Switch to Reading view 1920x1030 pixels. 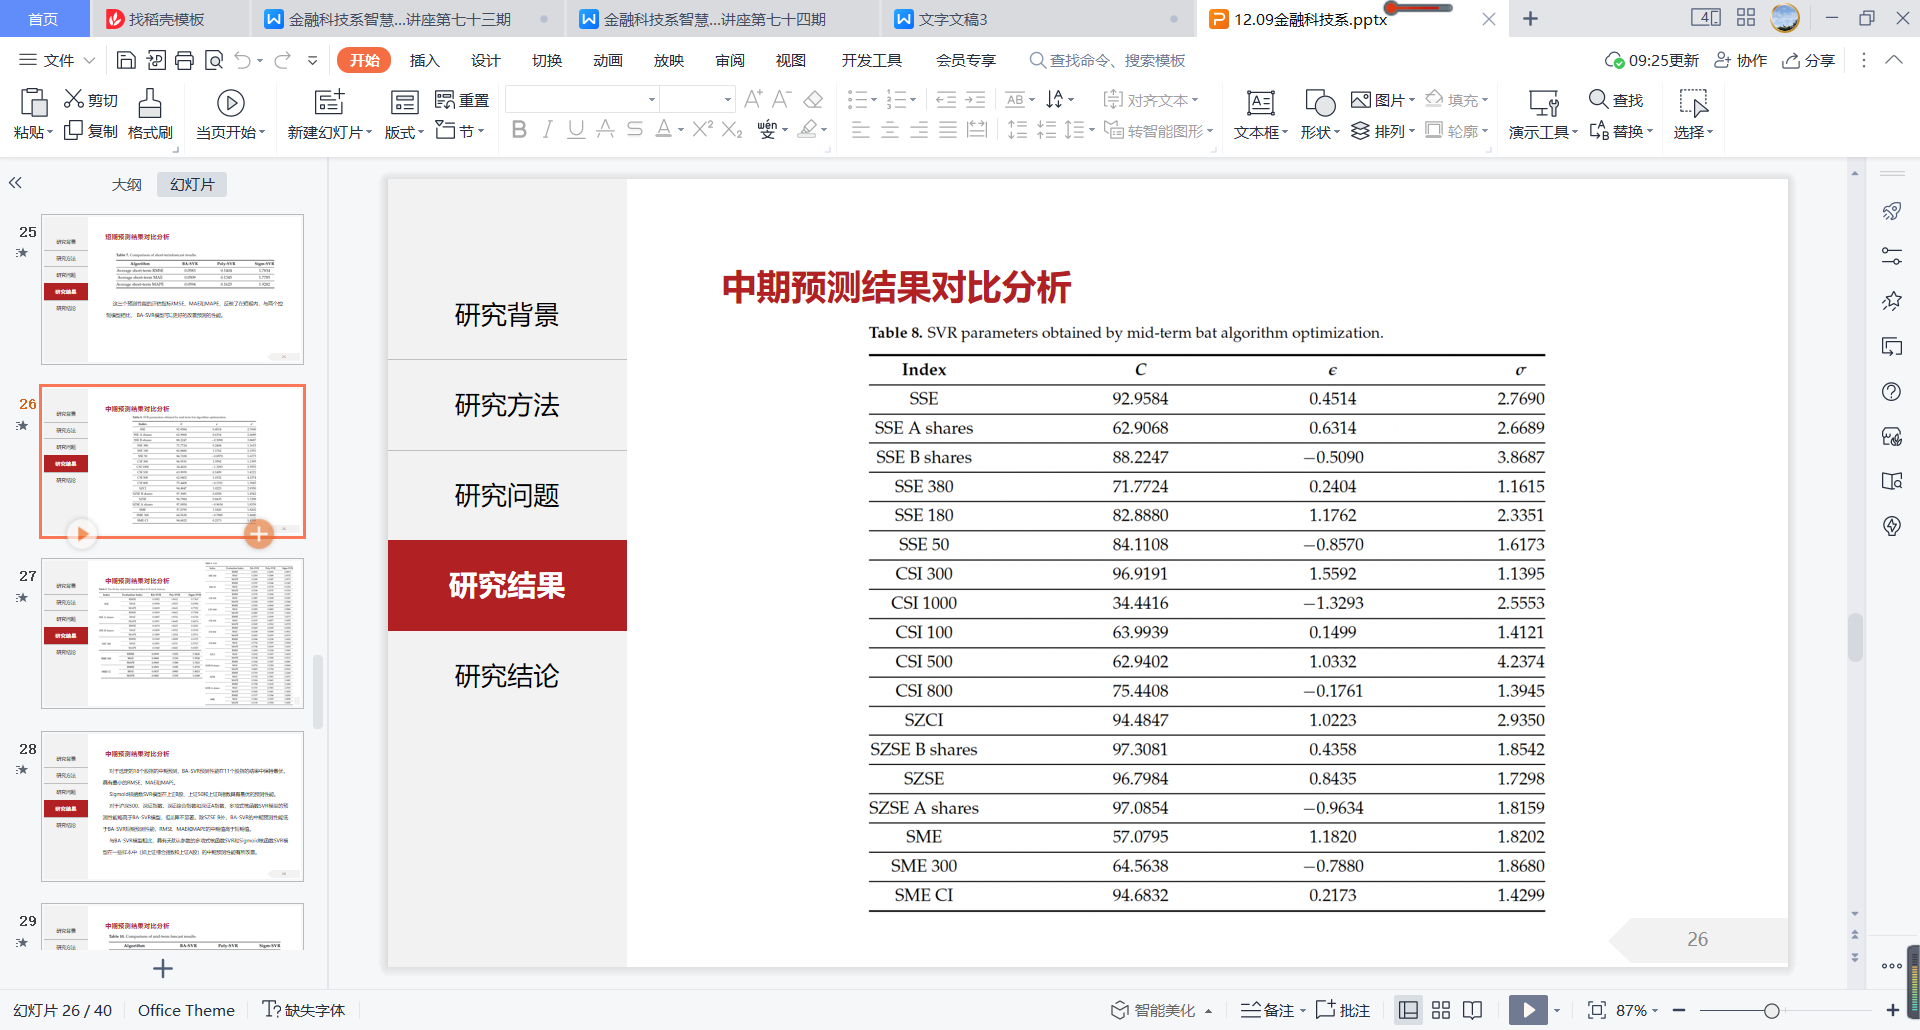[1473, 1010]
